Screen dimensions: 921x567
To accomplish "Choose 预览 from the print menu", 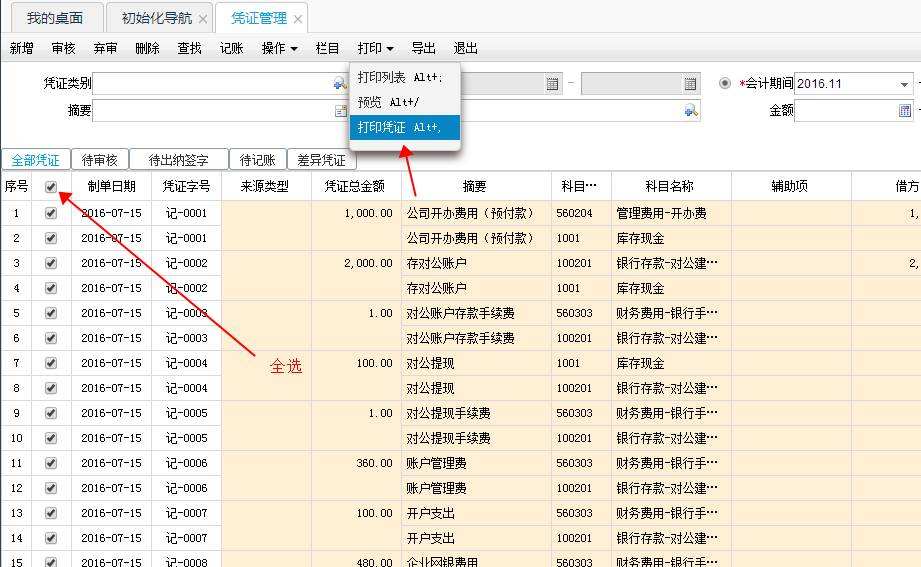I will (405, 102).
